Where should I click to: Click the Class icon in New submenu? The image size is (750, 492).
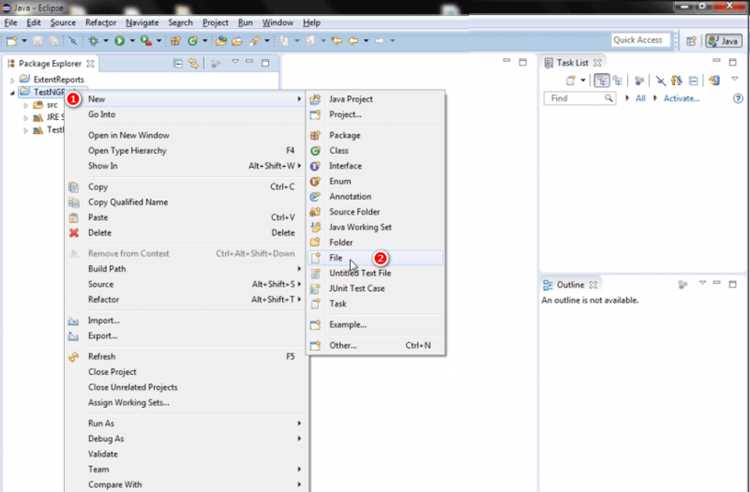[x=315, y=151]
